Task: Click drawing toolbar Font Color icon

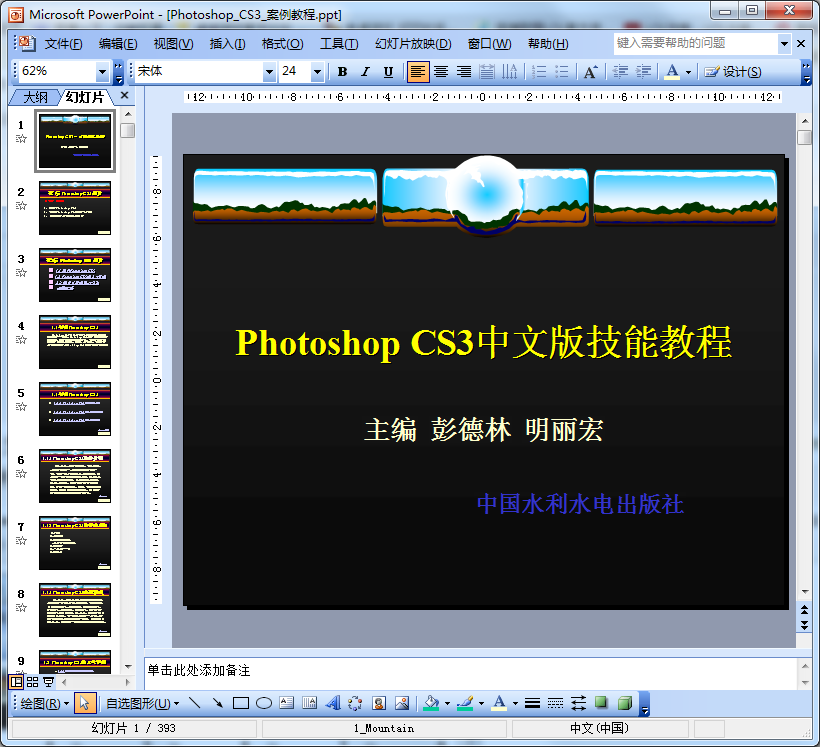Action: coord(499,703)
